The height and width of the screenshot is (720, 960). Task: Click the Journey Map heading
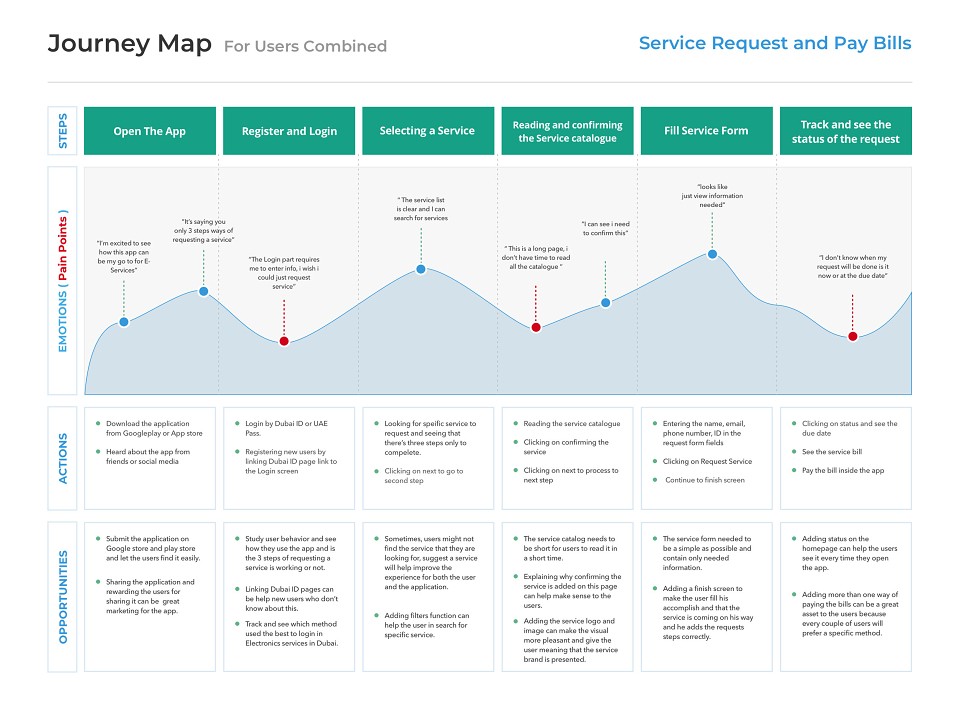click(x=130, y=43)
